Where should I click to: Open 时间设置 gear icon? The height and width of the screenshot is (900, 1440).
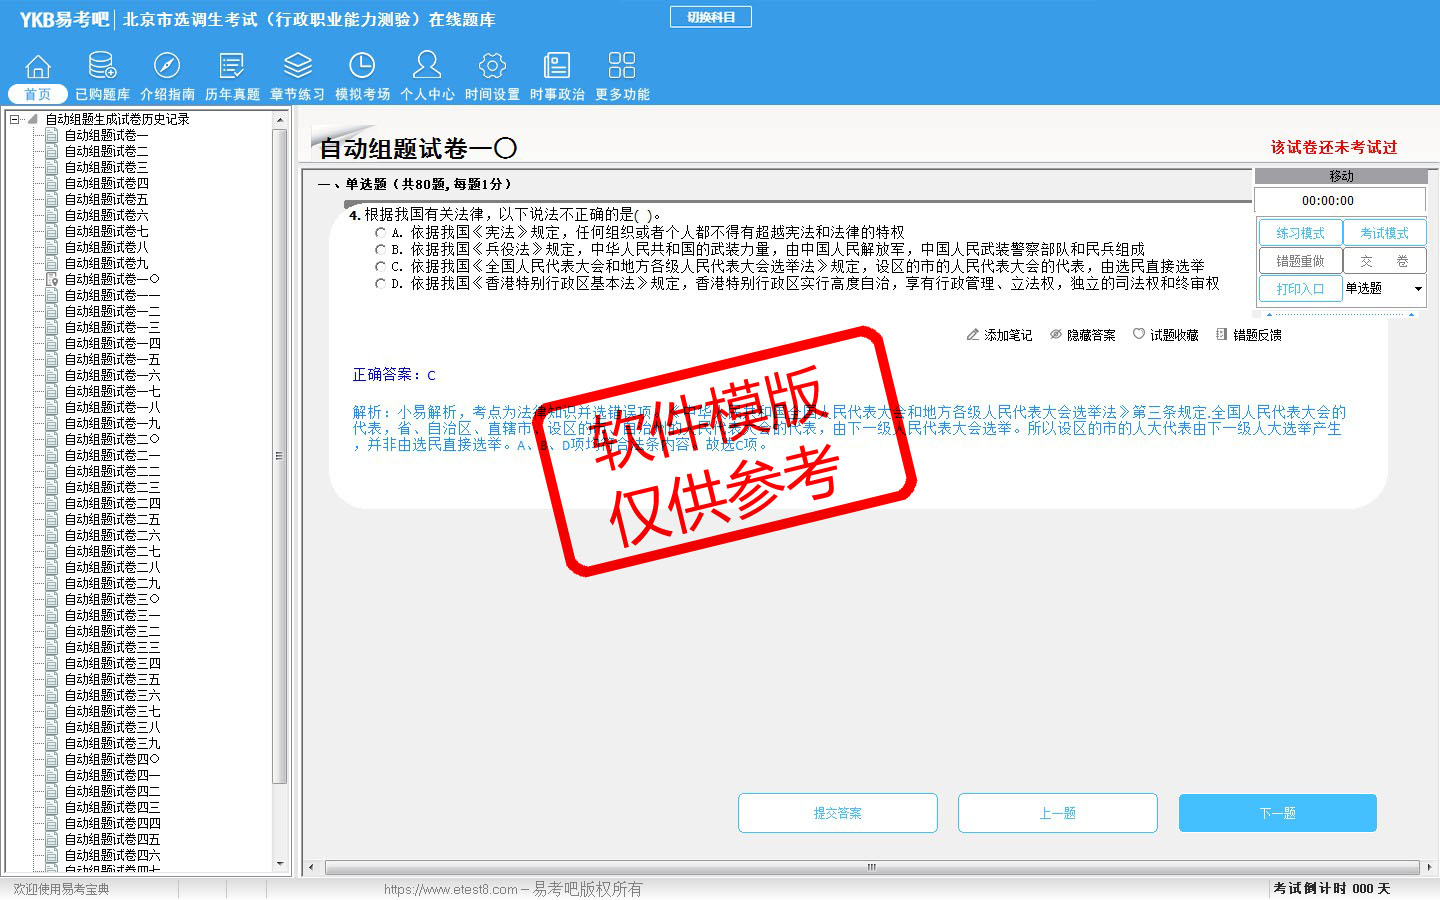tap(492, 67)
